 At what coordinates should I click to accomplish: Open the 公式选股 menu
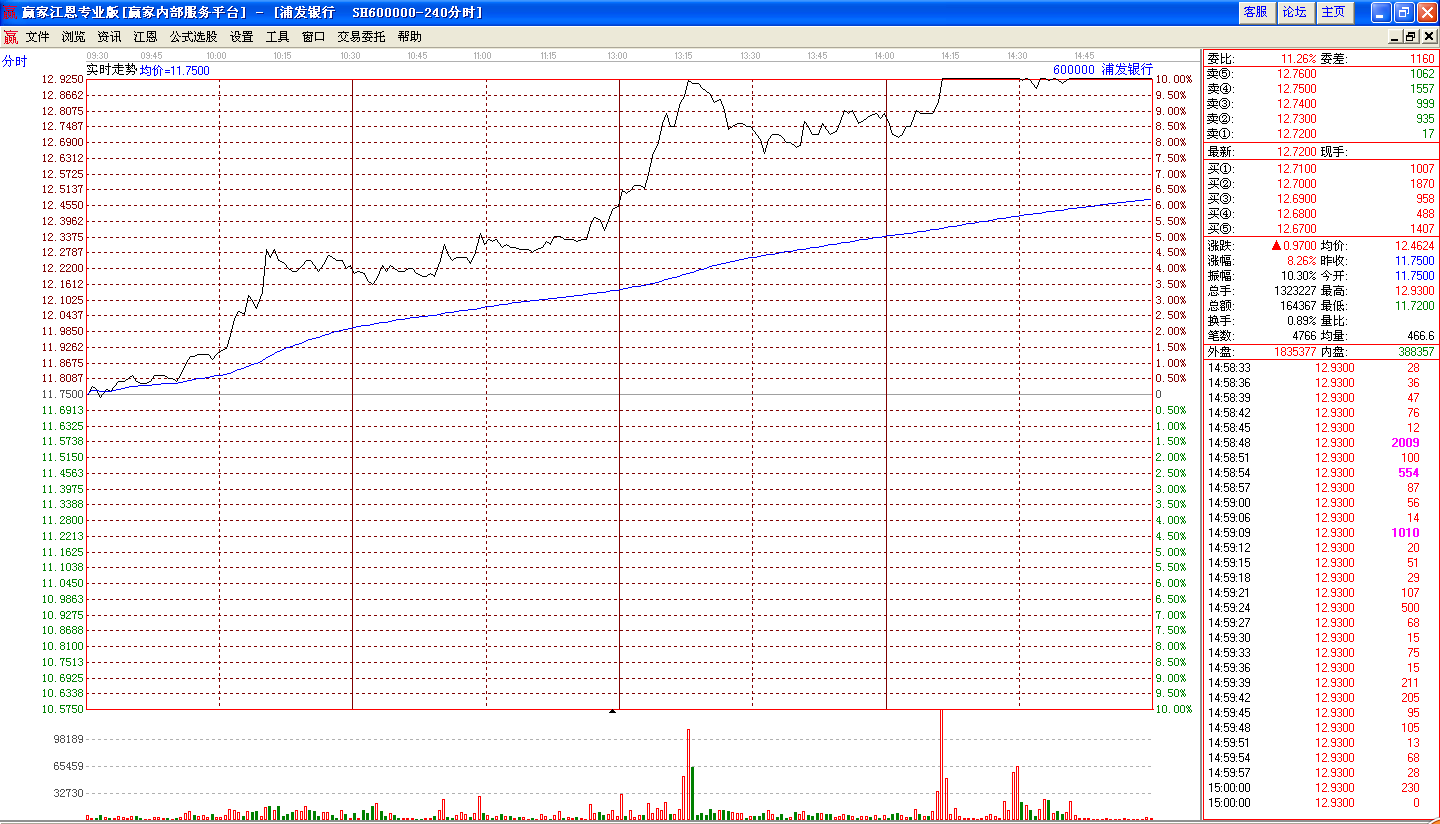click(x=193, y=37)
